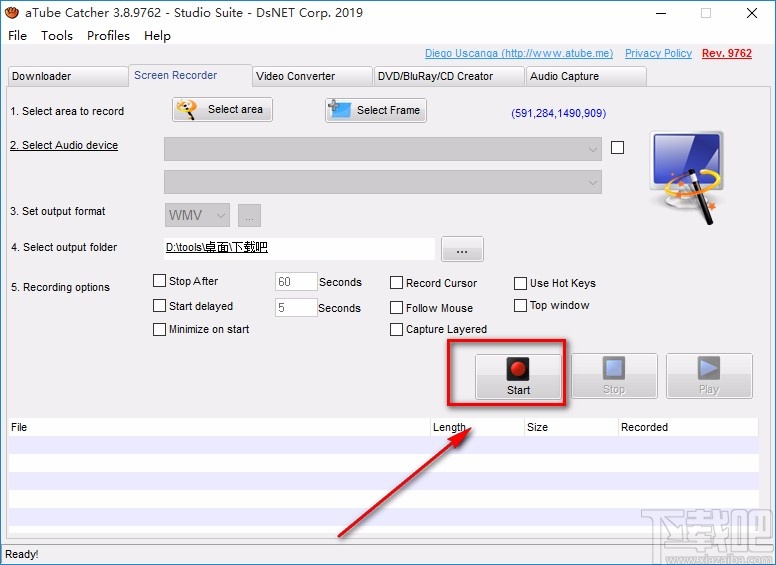Click the Select Audio device label link
The height and width of the screenshot is (565, 776).
click(64, 145)
